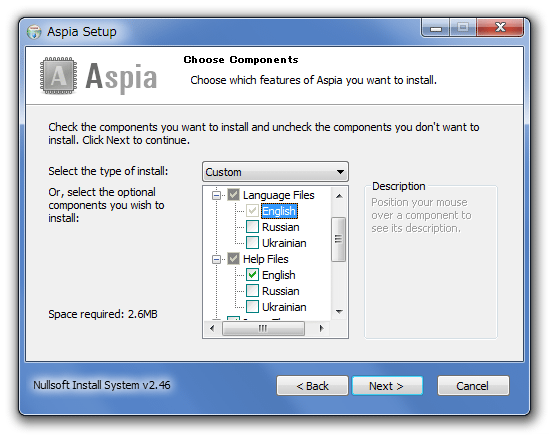The height and width of the screenshot is (438, 552).
Task: Click the 'Choose Components' heading
Action: click(x=241, y=60)
